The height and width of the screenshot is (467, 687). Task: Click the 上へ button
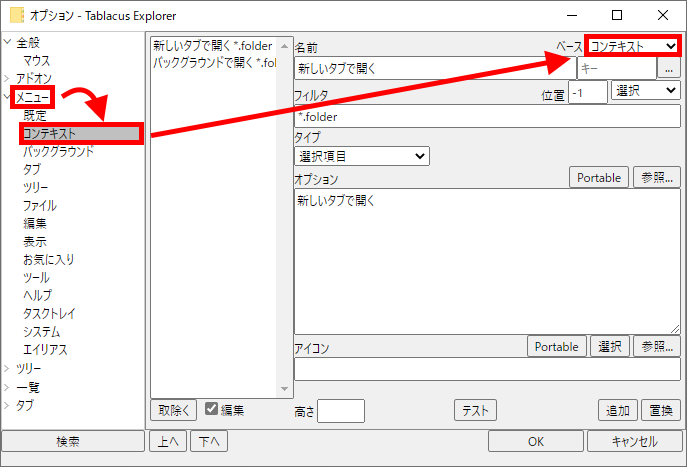coord(168,441)
